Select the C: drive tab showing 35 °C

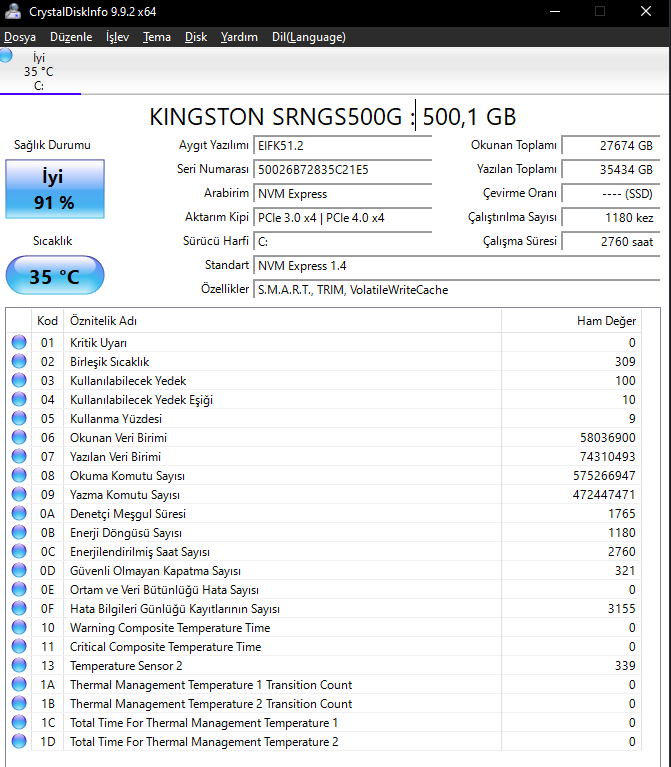coord(40,71)
